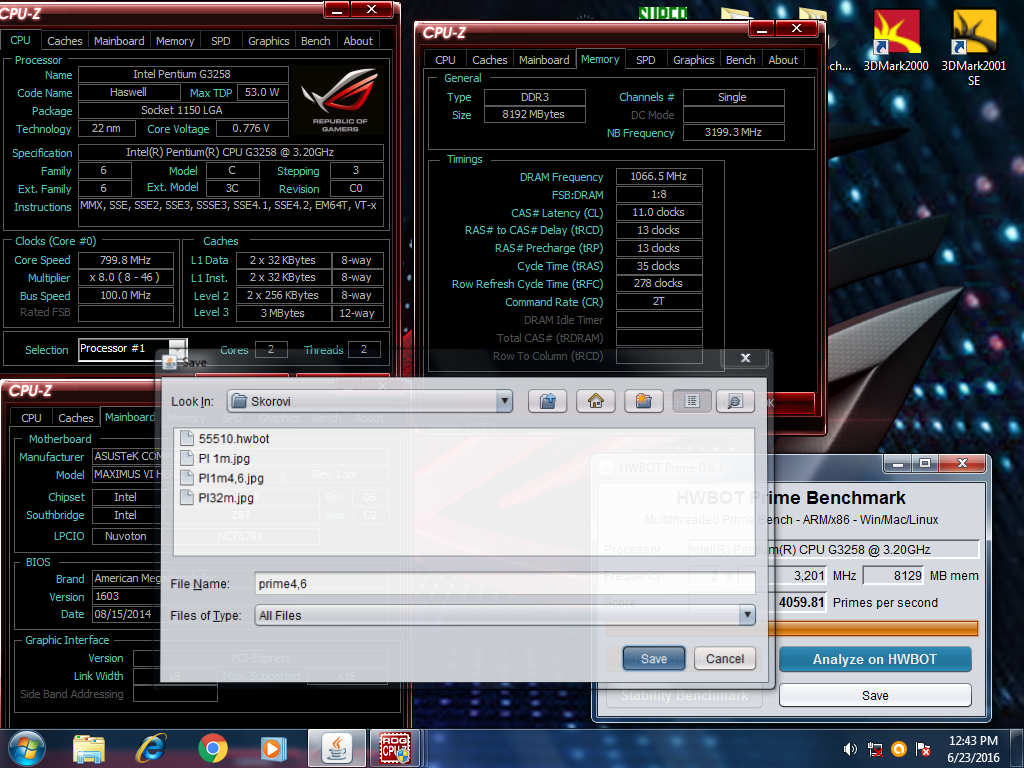Open the volume control in system tray
The image size is (1024, 768).
click(x=850, y=749)
